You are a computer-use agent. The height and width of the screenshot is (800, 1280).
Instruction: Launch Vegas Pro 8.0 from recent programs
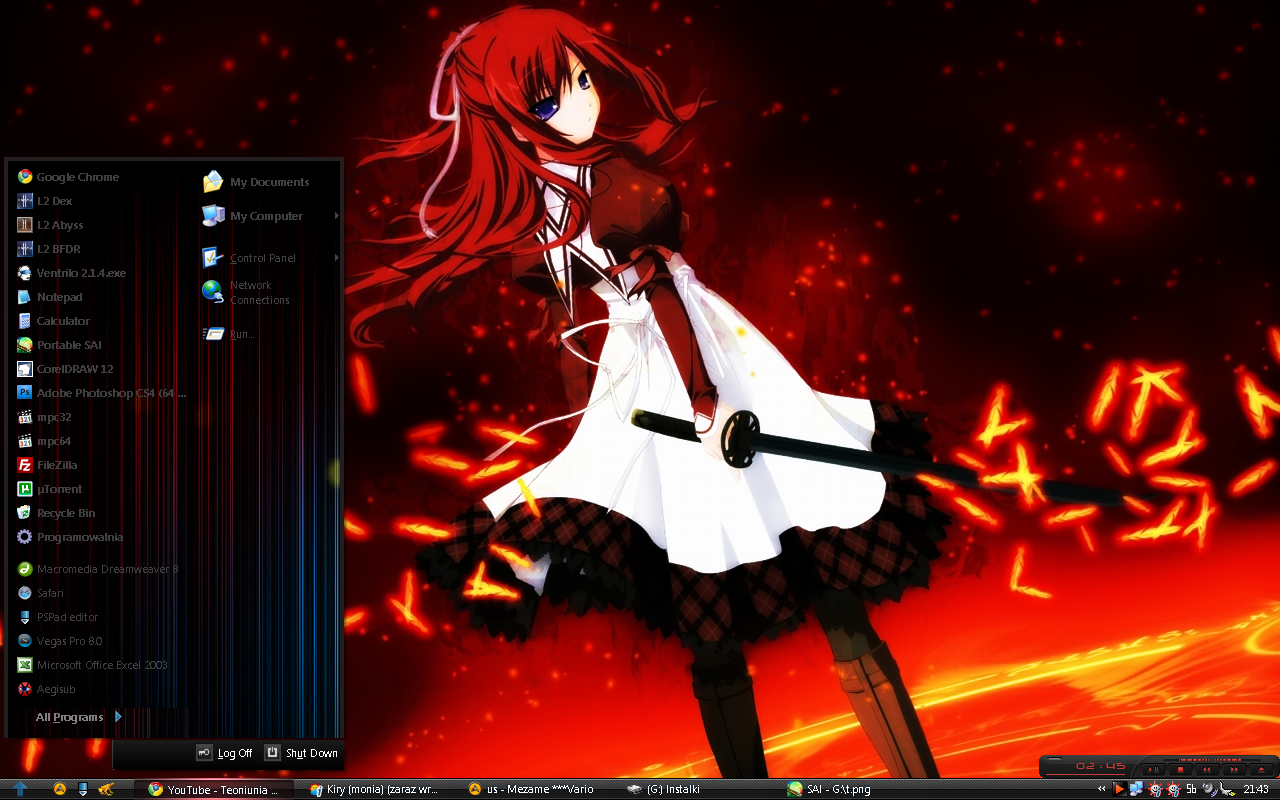[x=69, y=641]
